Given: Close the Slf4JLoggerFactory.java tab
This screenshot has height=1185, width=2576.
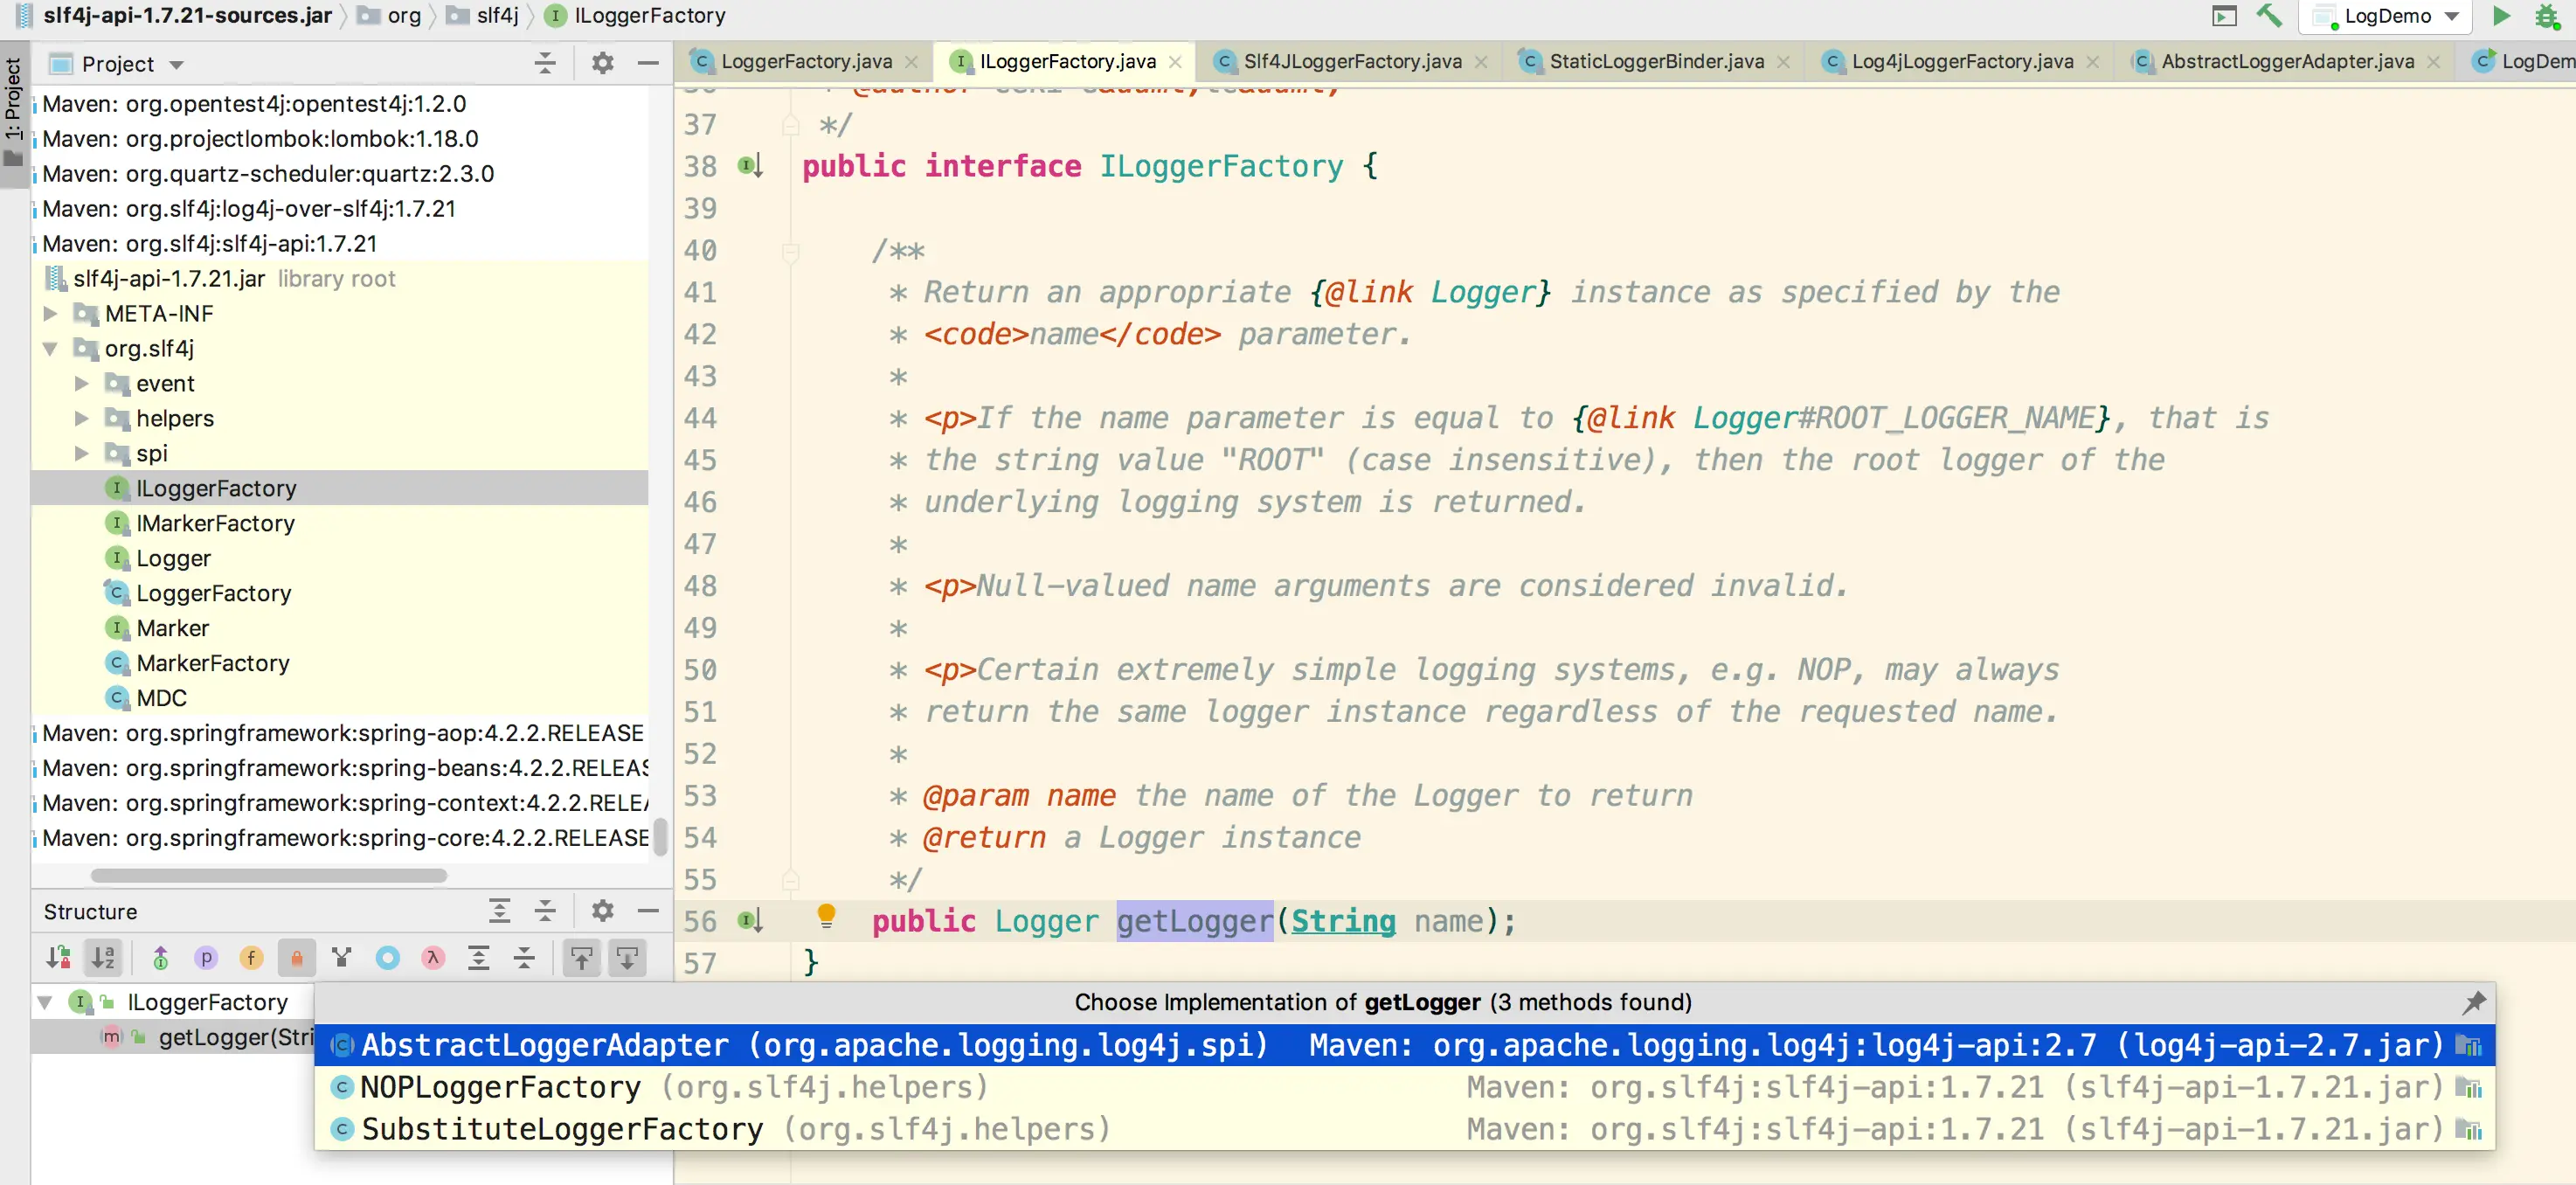Looking at the screenshot, I should click(x=1481, y=62).
